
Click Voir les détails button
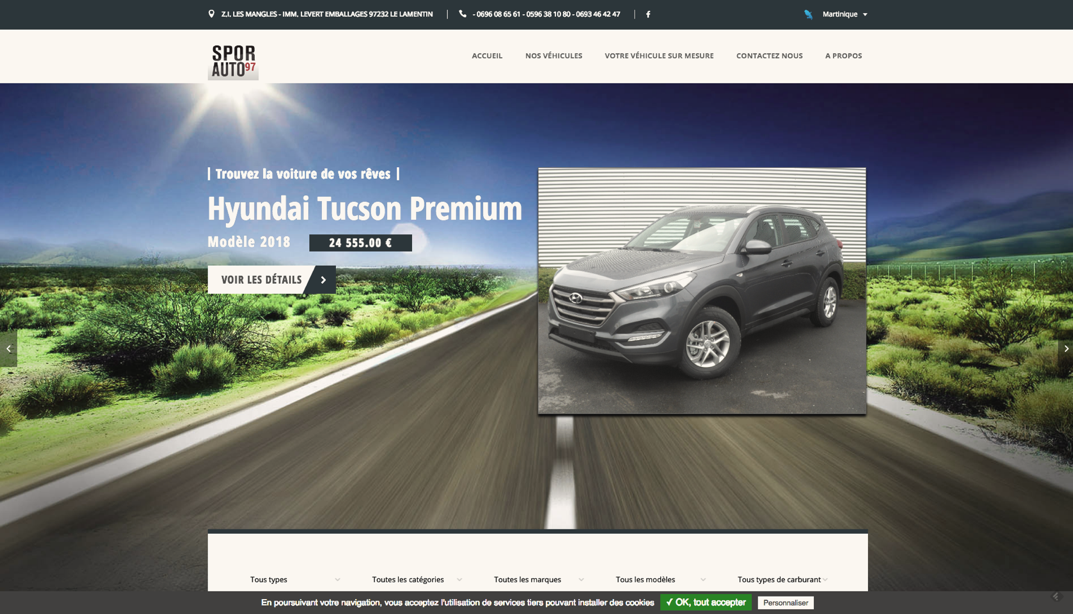[x=272, y=279]
